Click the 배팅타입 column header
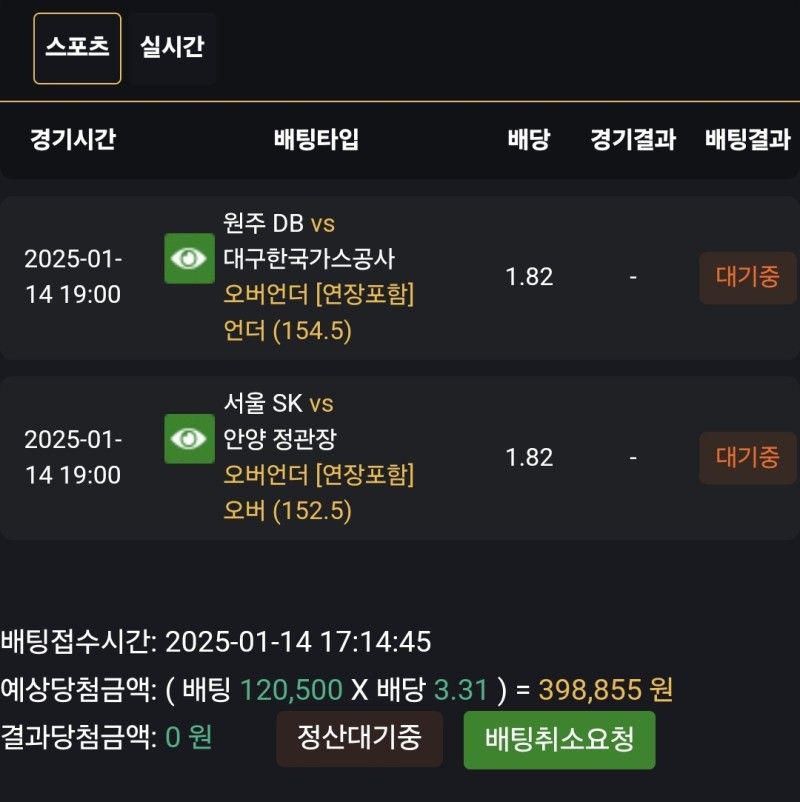 tap(316, 140)
